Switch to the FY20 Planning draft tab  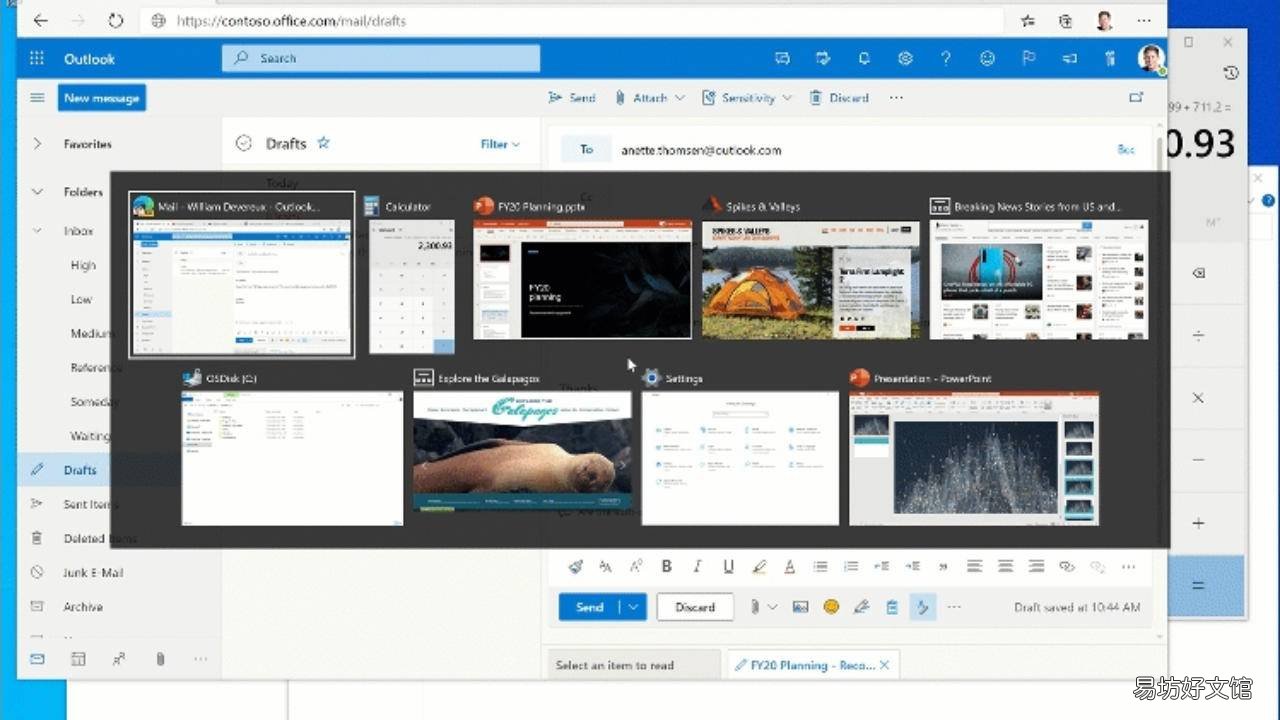tap(804, 665)
